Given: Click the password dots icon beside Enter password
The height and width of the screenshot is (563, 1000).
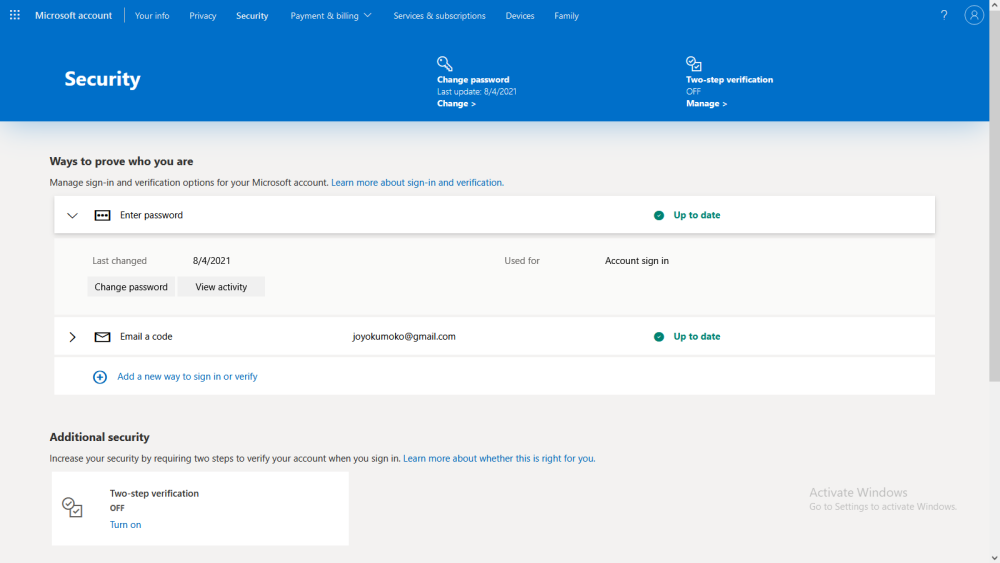Looking at the screenshot, I should (x=102, y=216).
